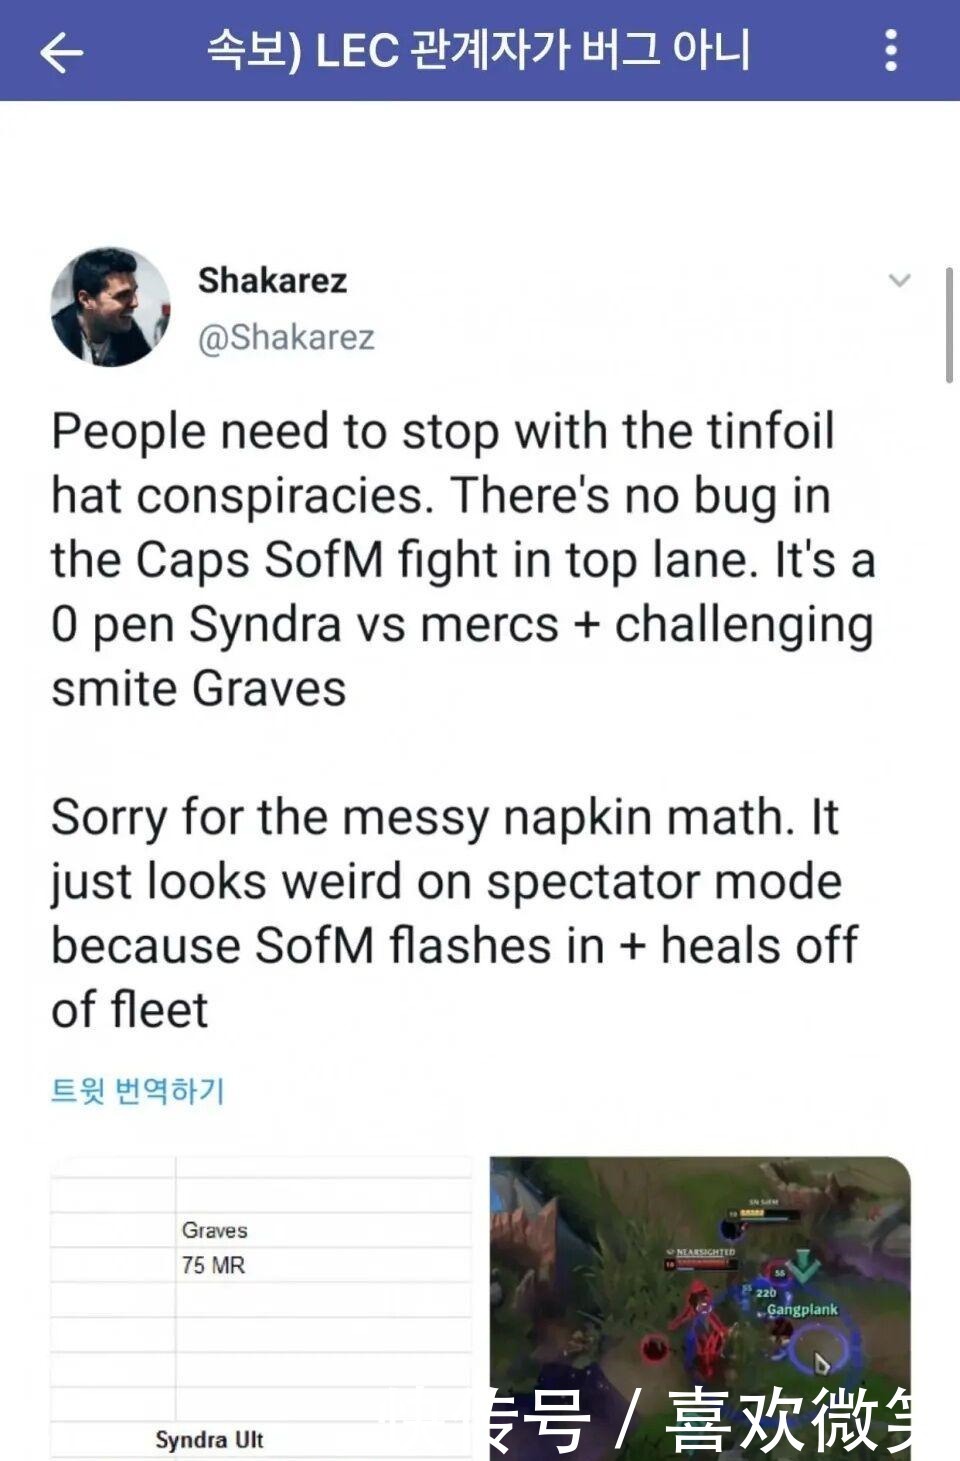Click the 트윗 번역하기 translate link
The height and width of the screenshot is (1461, 960).
(138, 1090)
